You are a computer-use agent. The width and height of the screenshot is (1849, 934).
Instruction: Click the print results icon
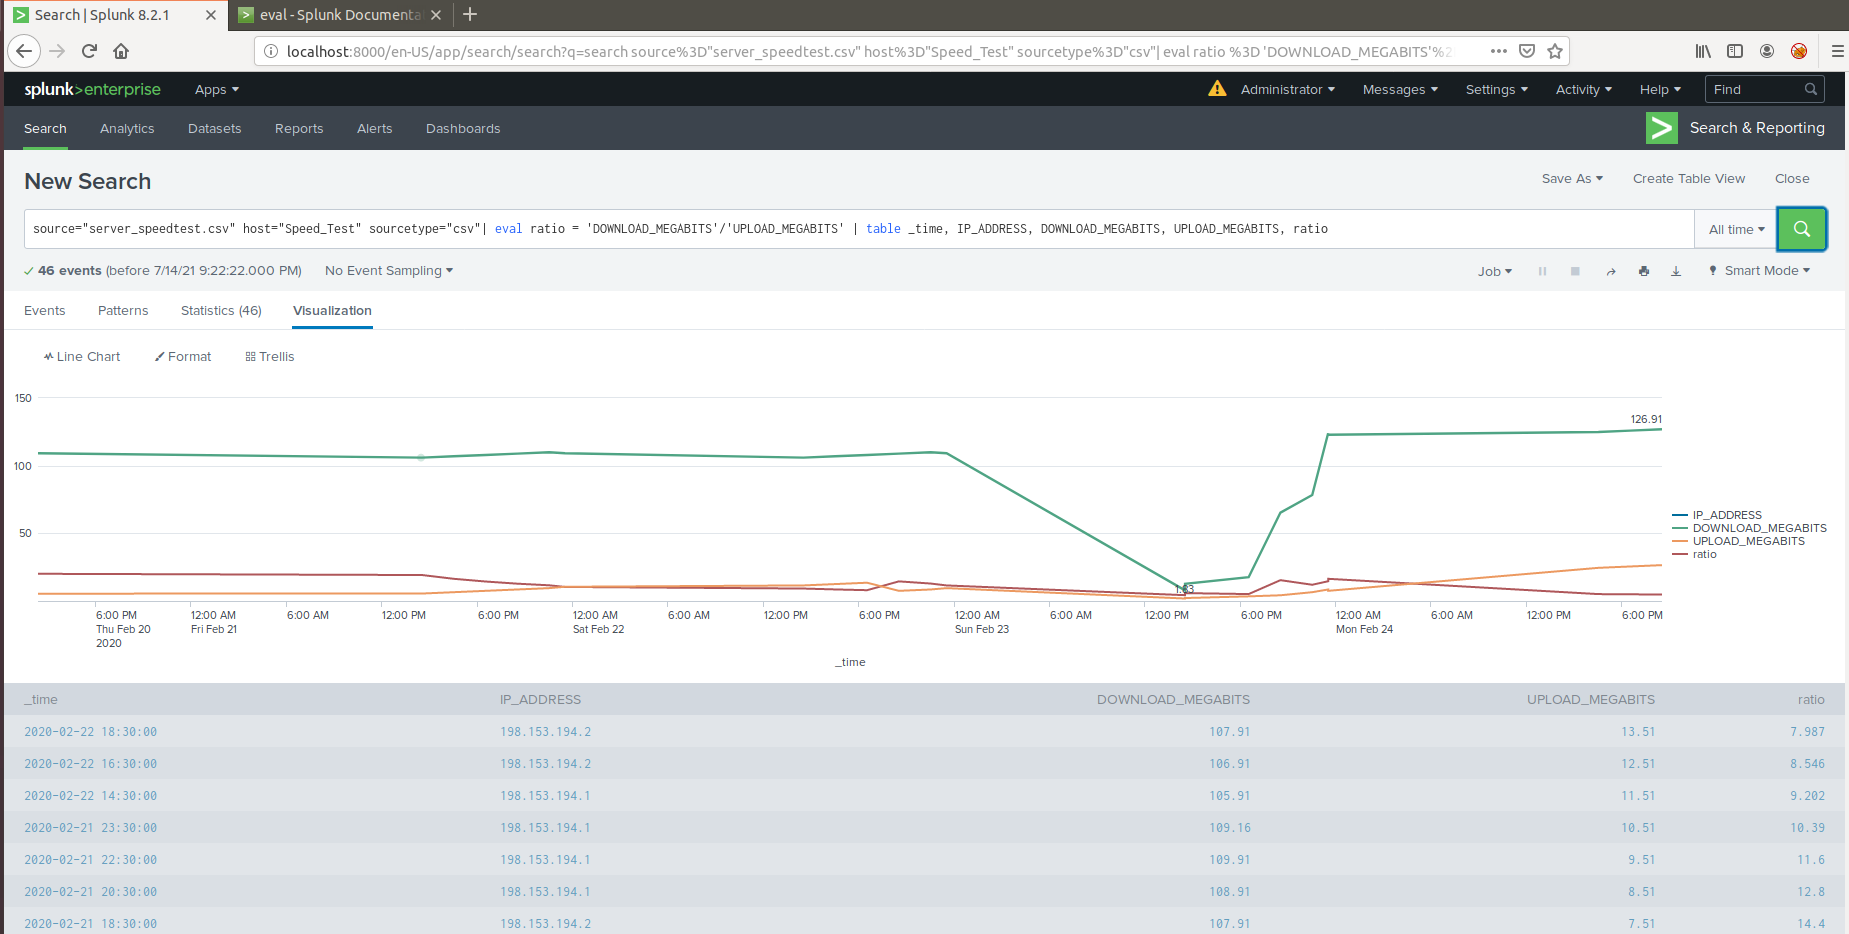(x=1644, y=271)
